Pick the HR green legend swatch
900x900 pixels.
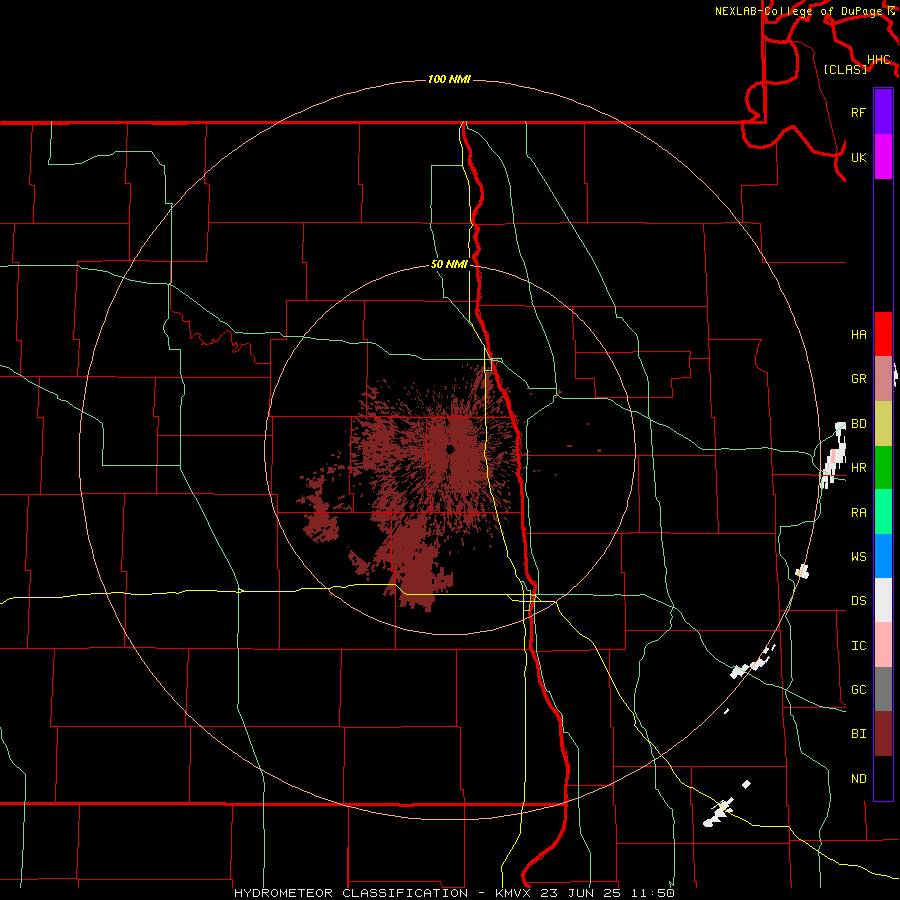tap(883, 468)
